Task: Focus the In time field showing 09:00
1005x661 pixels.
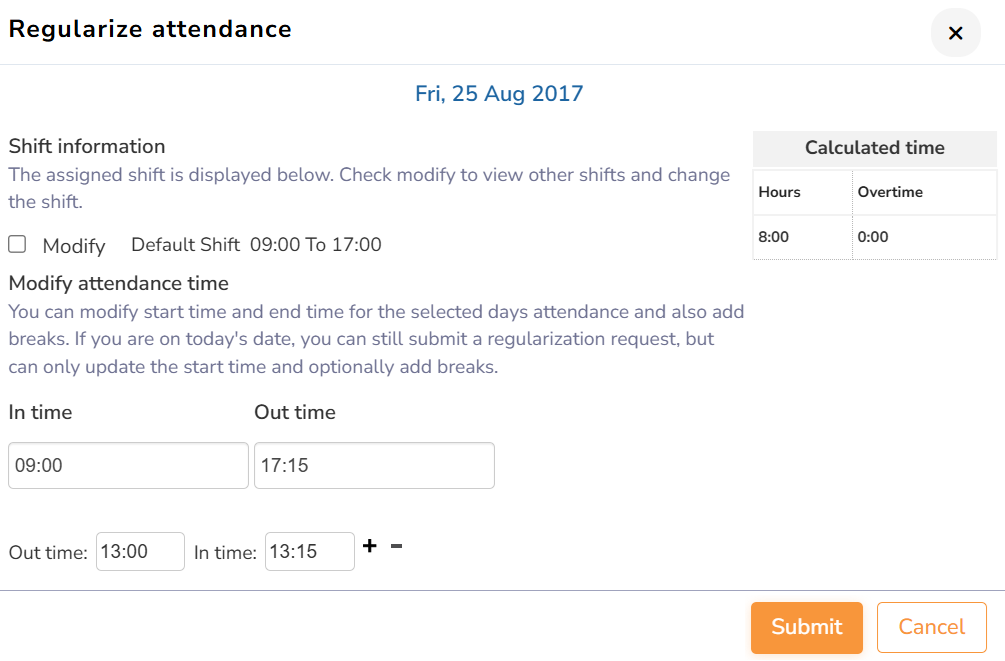Action: [128, 466]
